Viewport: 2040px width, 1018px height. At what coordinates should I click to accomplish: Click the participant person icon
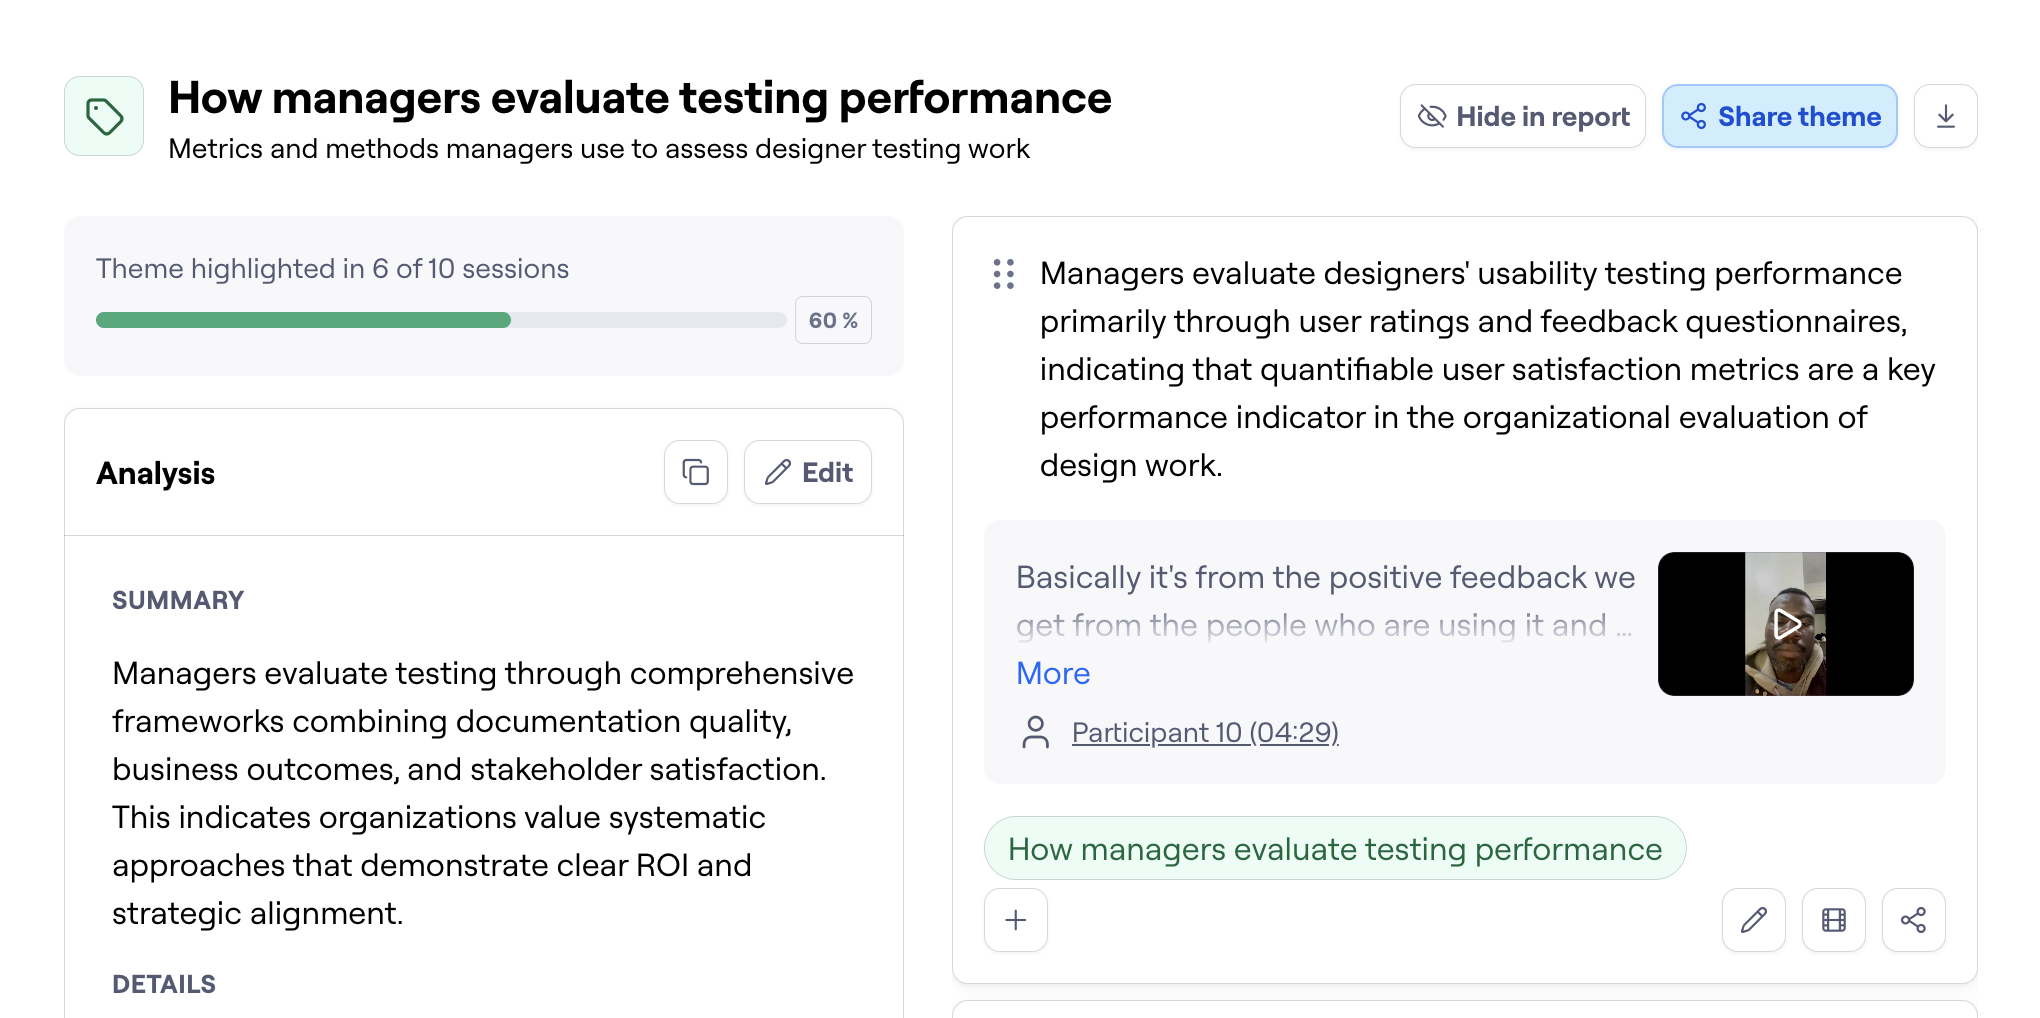pos(1036,732)
